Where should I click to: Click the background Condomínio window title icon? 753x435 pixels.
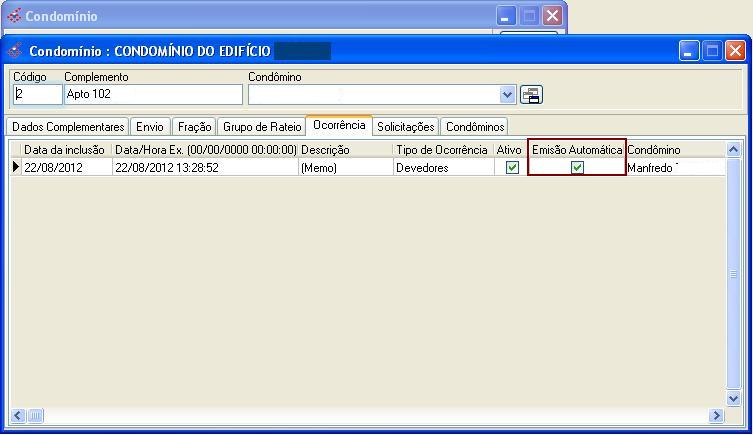click(14, 16)
